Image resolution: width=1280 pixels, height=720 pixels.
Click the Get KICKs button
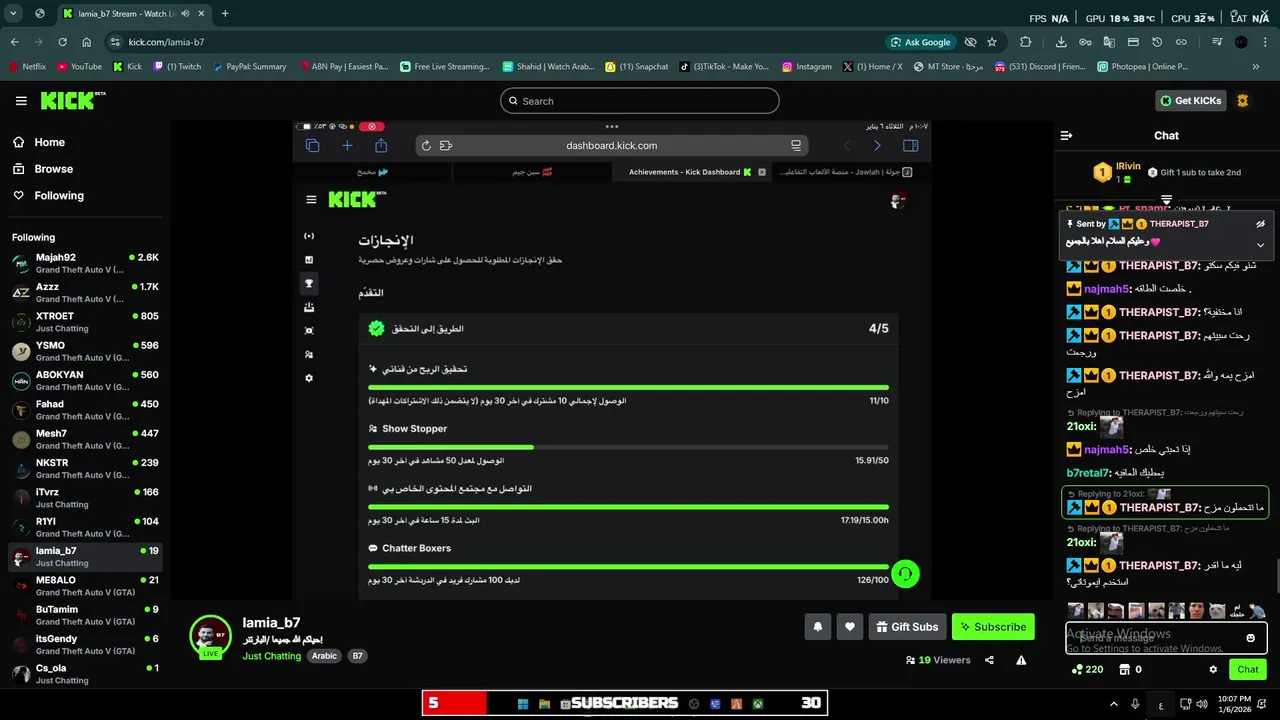tap(1190, 101)
